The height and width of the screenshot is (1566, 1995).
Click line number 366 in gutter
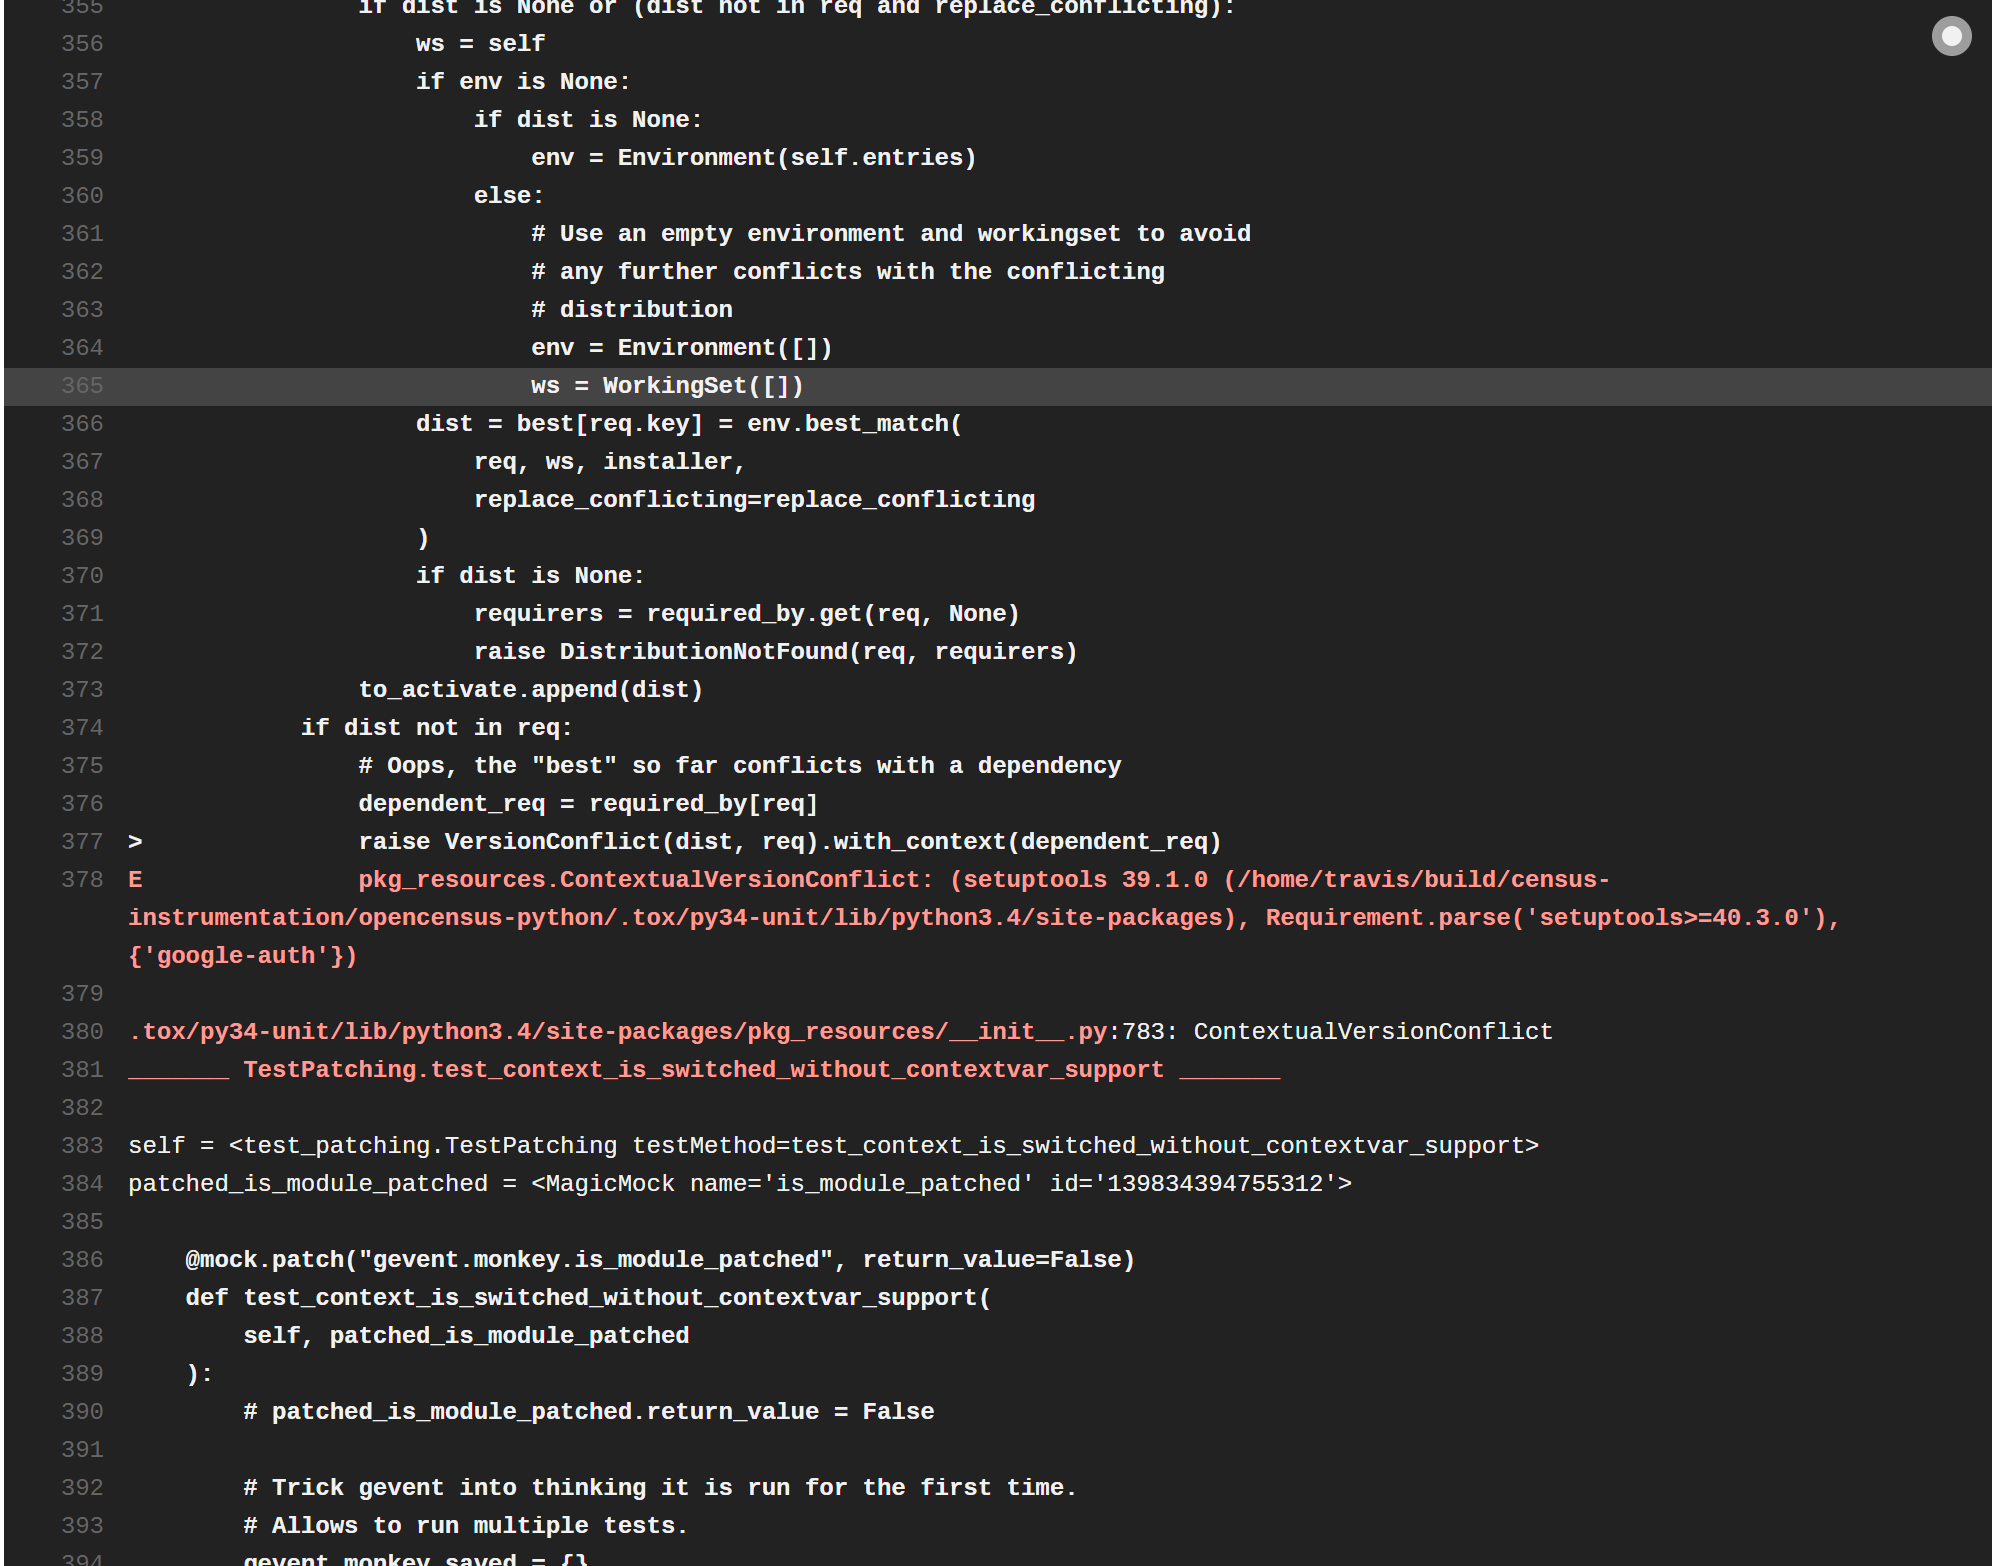(82, 424)
